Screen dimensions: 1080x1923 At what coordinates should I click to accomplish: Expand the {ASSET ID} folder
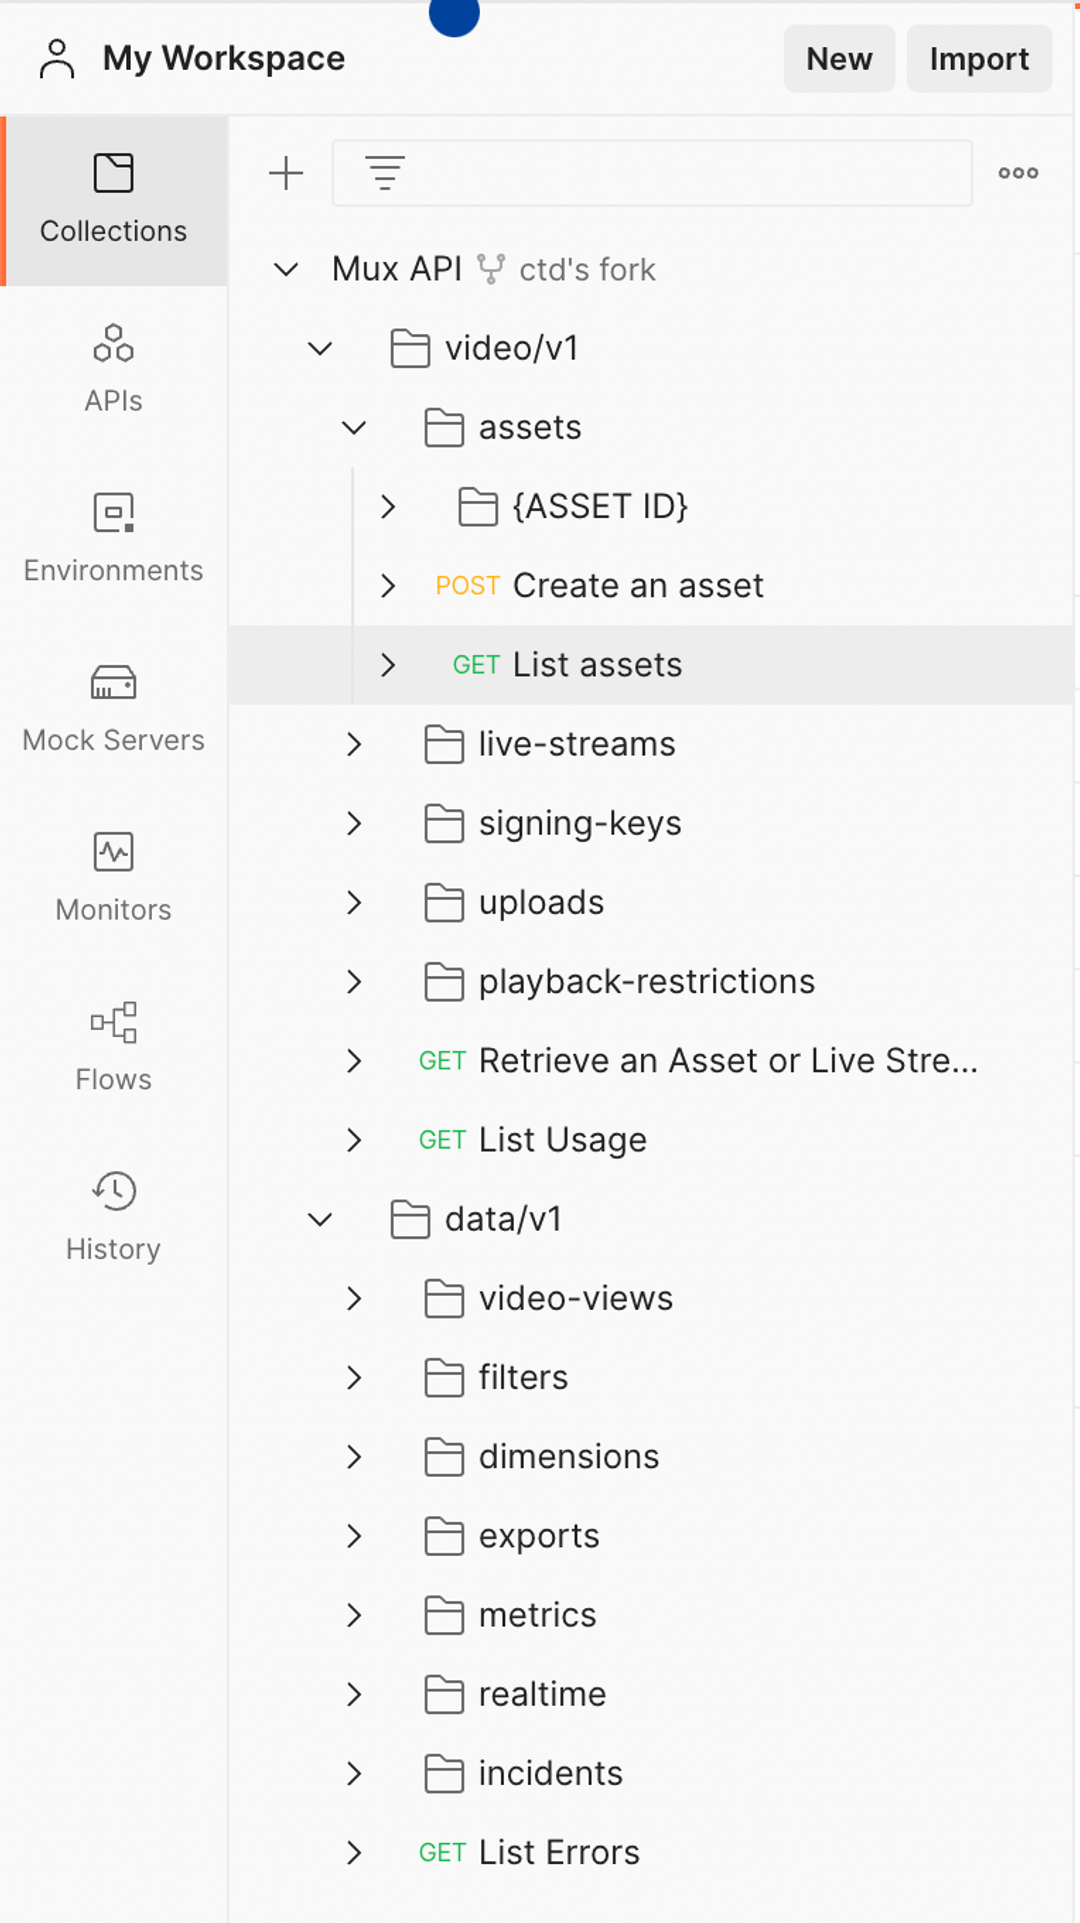[388, 507]
